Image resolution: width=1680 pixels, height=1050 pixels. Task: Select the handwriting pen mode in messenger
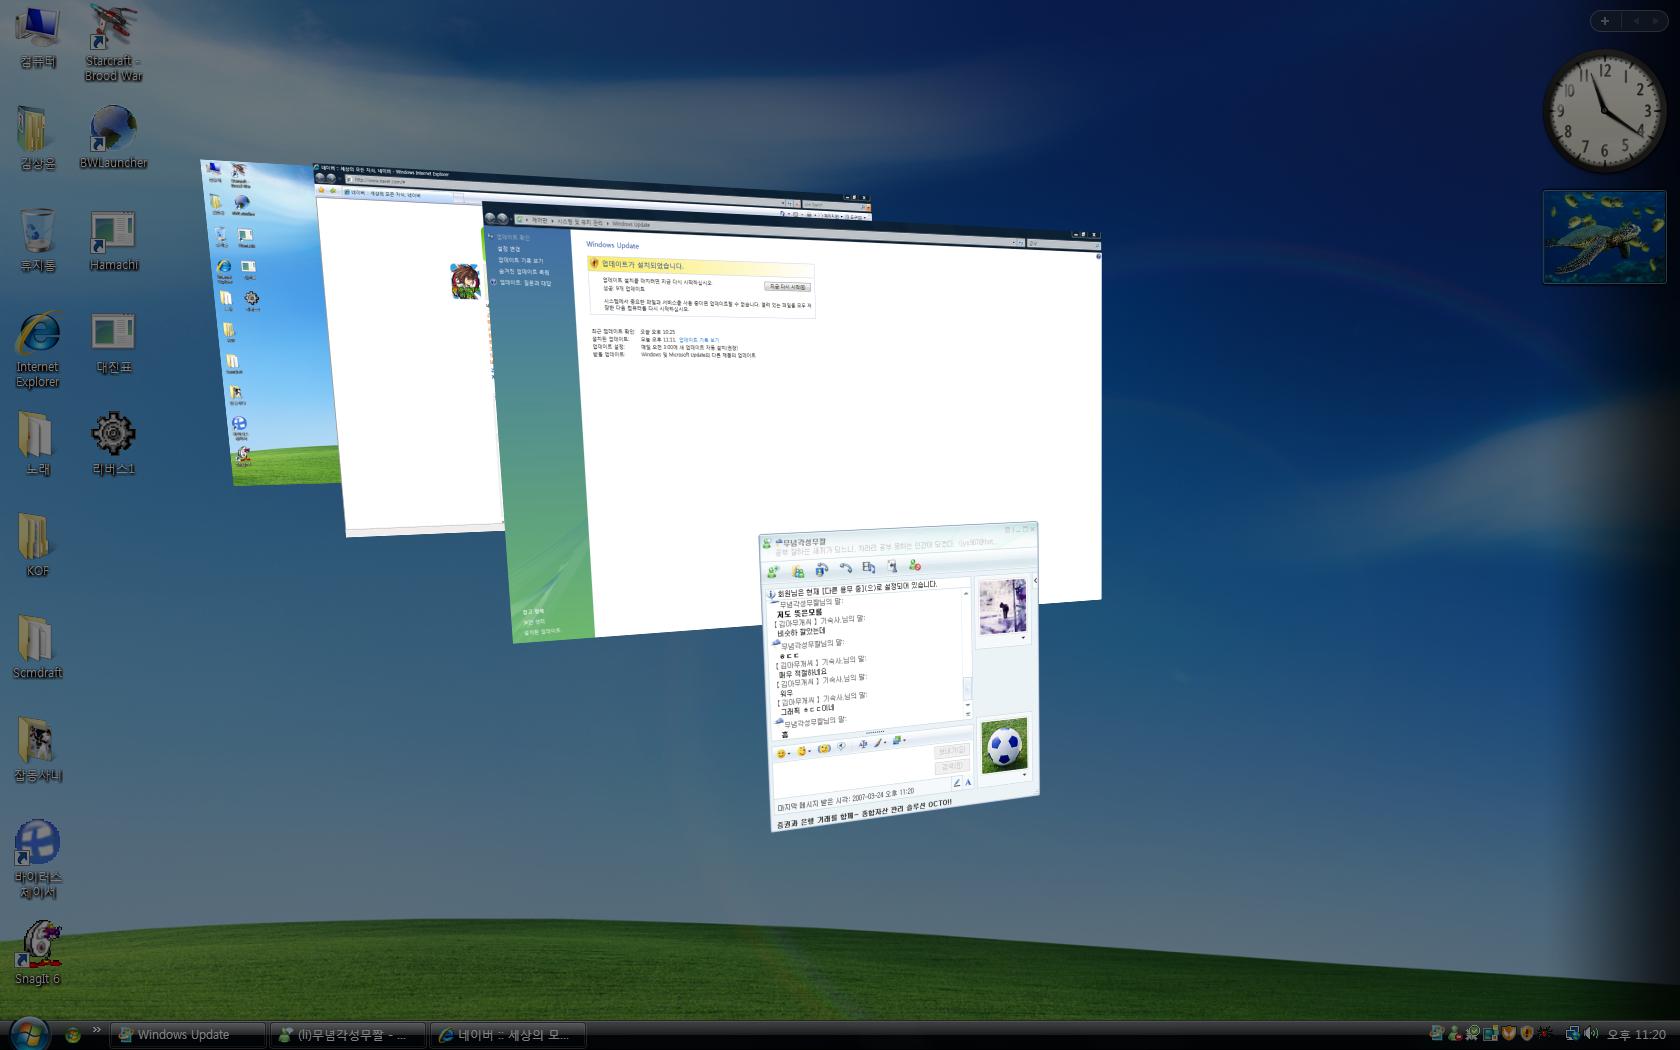pyautogui.click(x=956, y=783)
